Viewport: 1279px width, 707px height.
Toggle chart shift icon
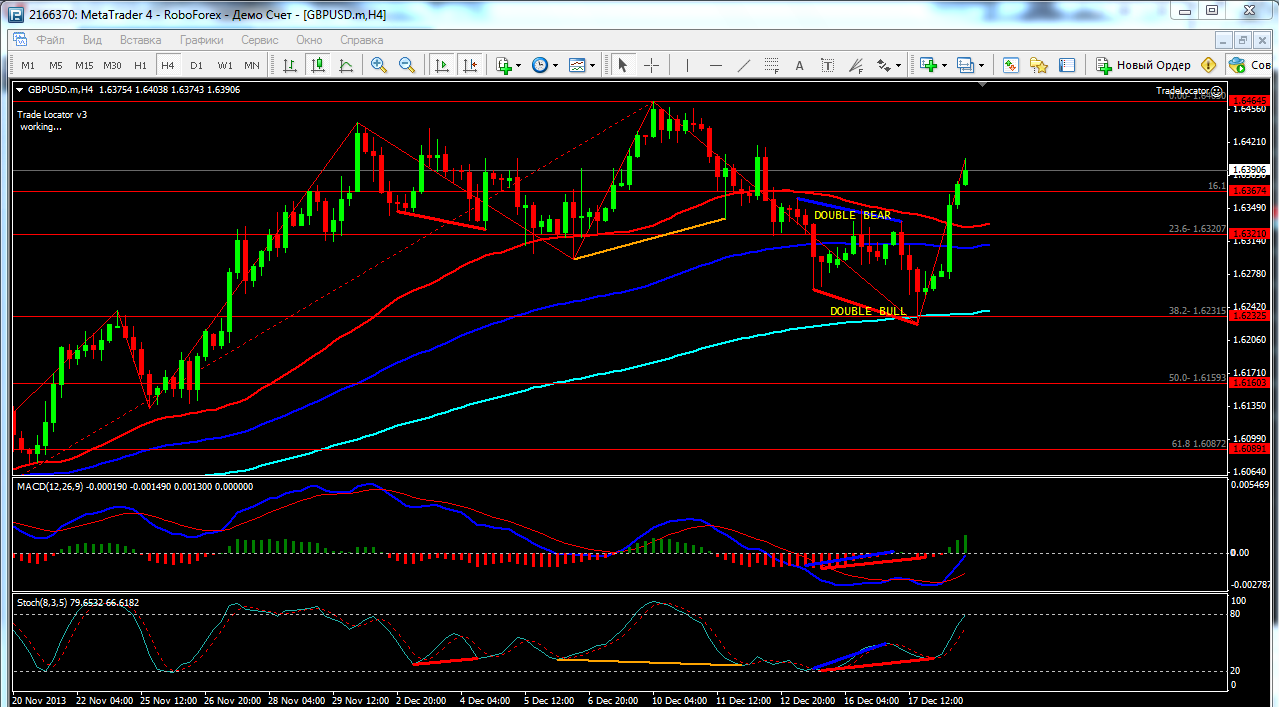coord(469,65)
